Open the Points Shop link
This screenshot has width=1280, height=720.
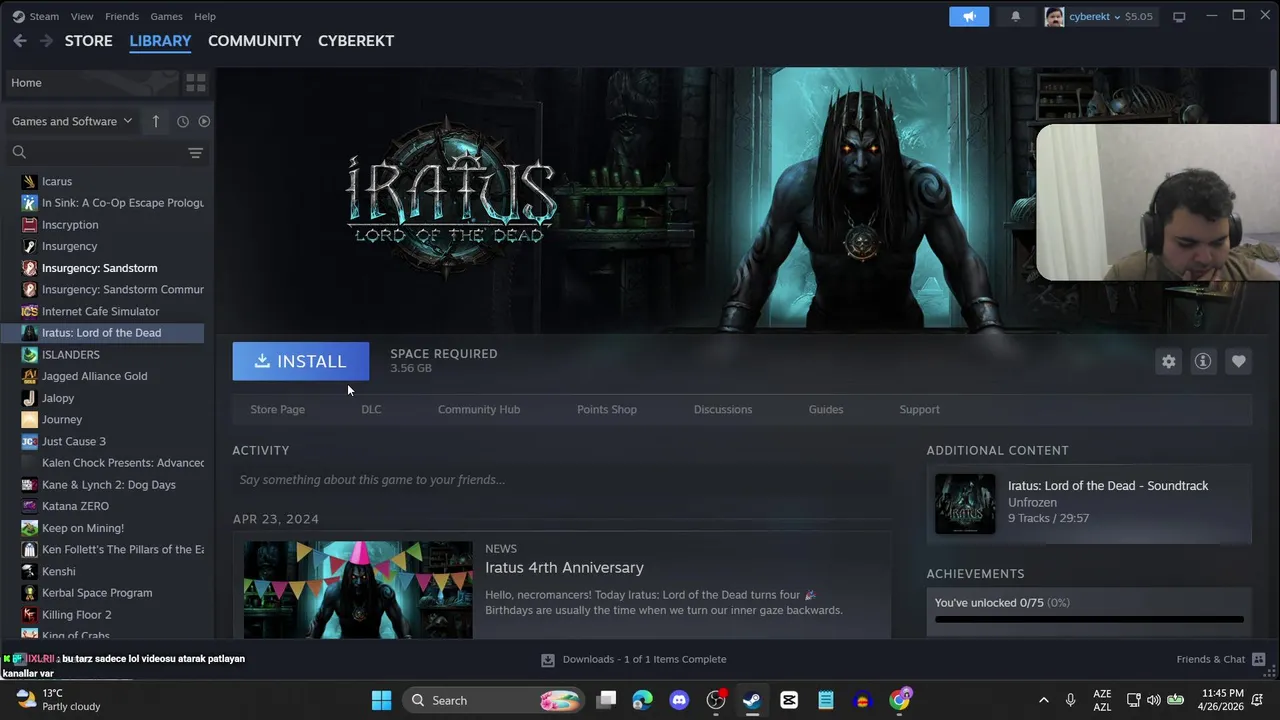(x=607, y=409)
